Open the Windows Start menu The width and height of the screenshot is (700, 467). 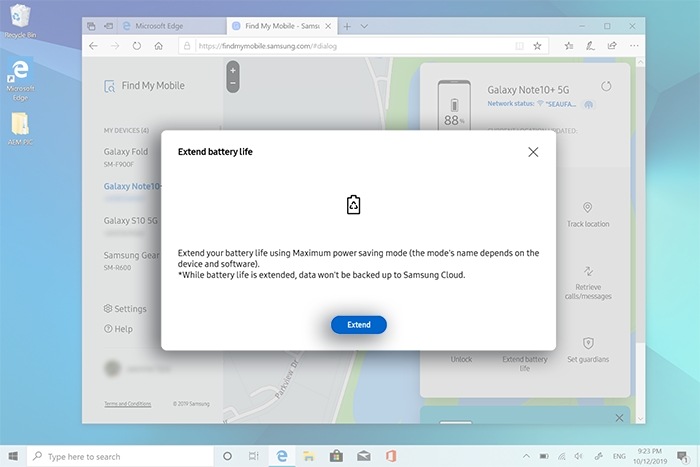13,456
